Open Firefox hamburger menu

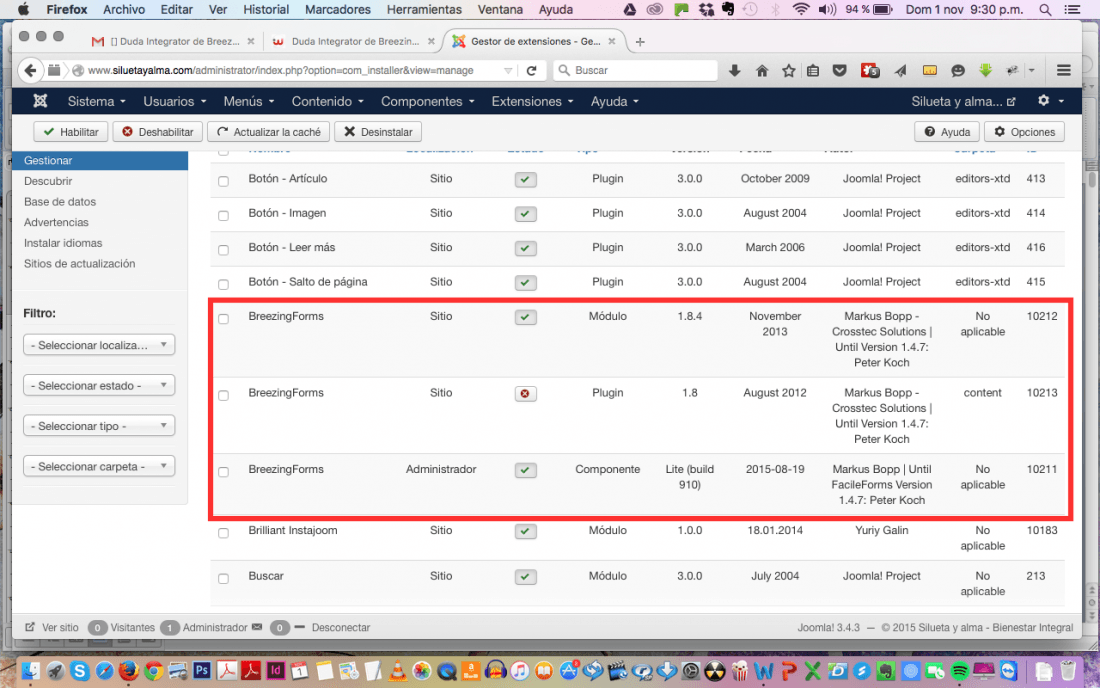click(x=1064, y=70)
